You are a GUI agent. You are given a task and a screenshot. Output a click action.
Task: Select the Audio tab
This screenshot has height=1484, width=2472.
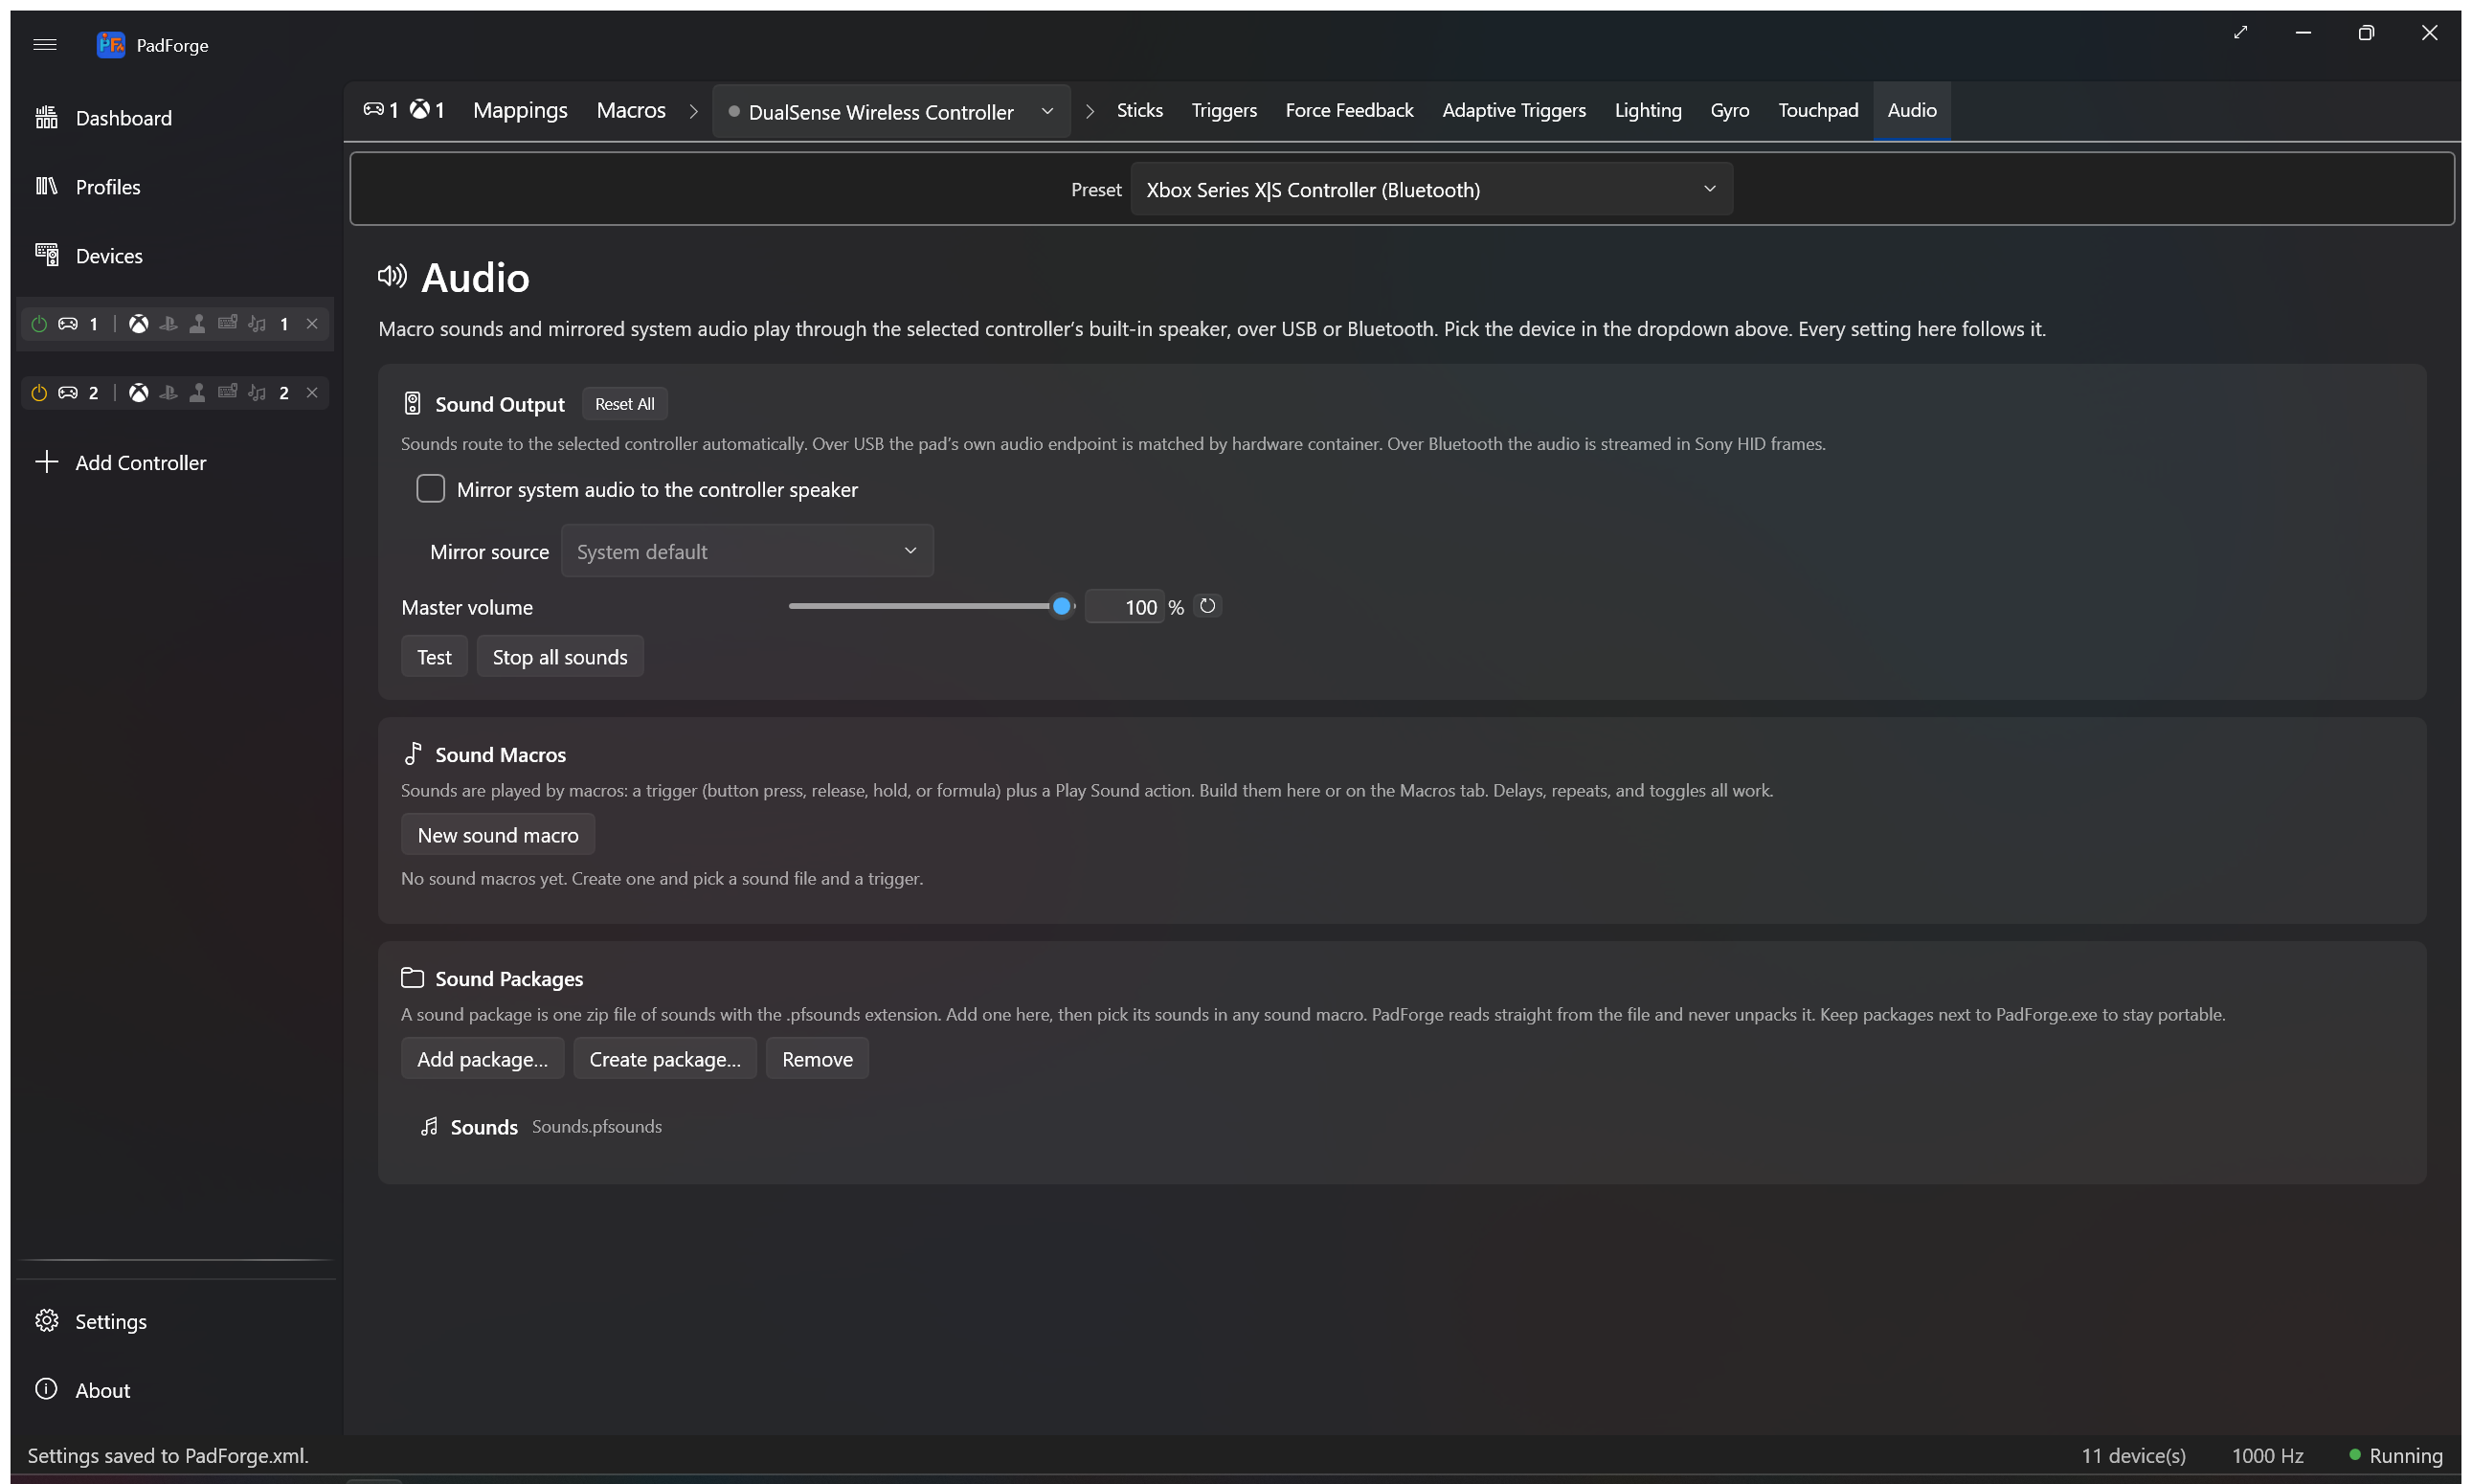(1912, 110)
